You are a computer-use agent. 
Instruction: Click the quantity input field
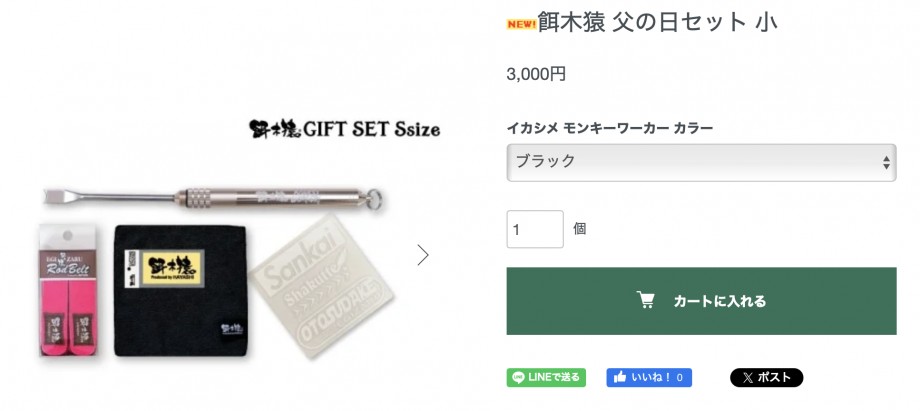[535, 229]
